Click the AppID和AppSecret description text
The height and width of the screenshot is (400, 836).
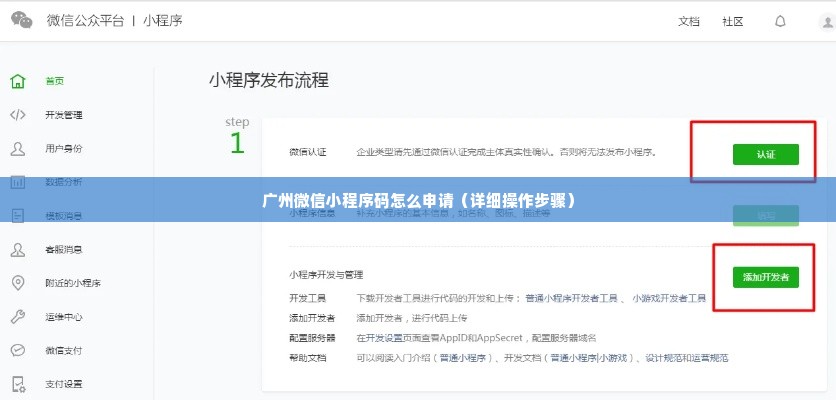pos(476,338)
